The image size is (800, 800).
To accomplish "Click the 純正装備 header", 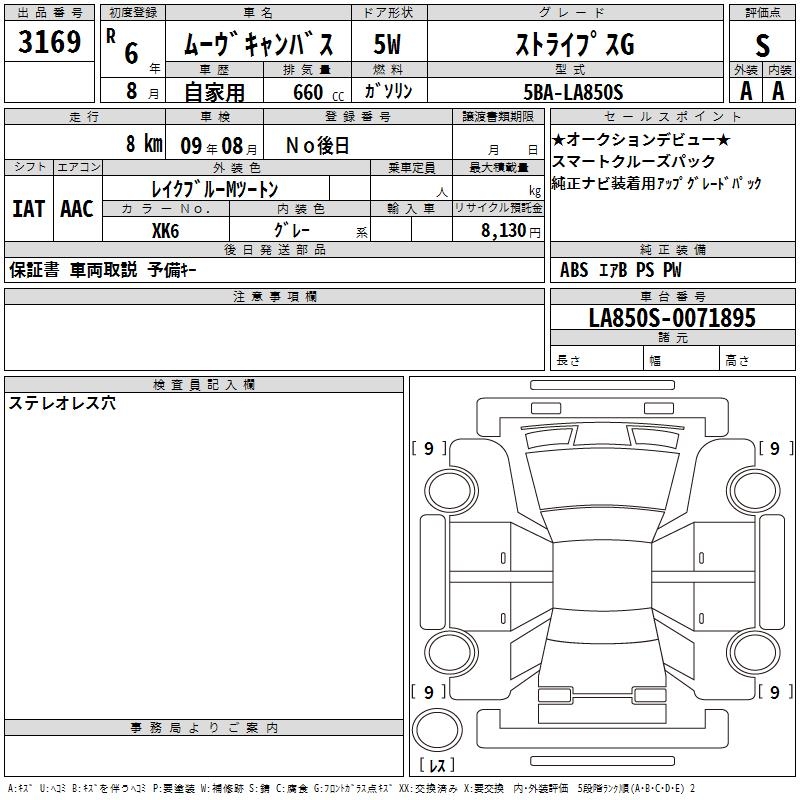I will click(672, 249).
